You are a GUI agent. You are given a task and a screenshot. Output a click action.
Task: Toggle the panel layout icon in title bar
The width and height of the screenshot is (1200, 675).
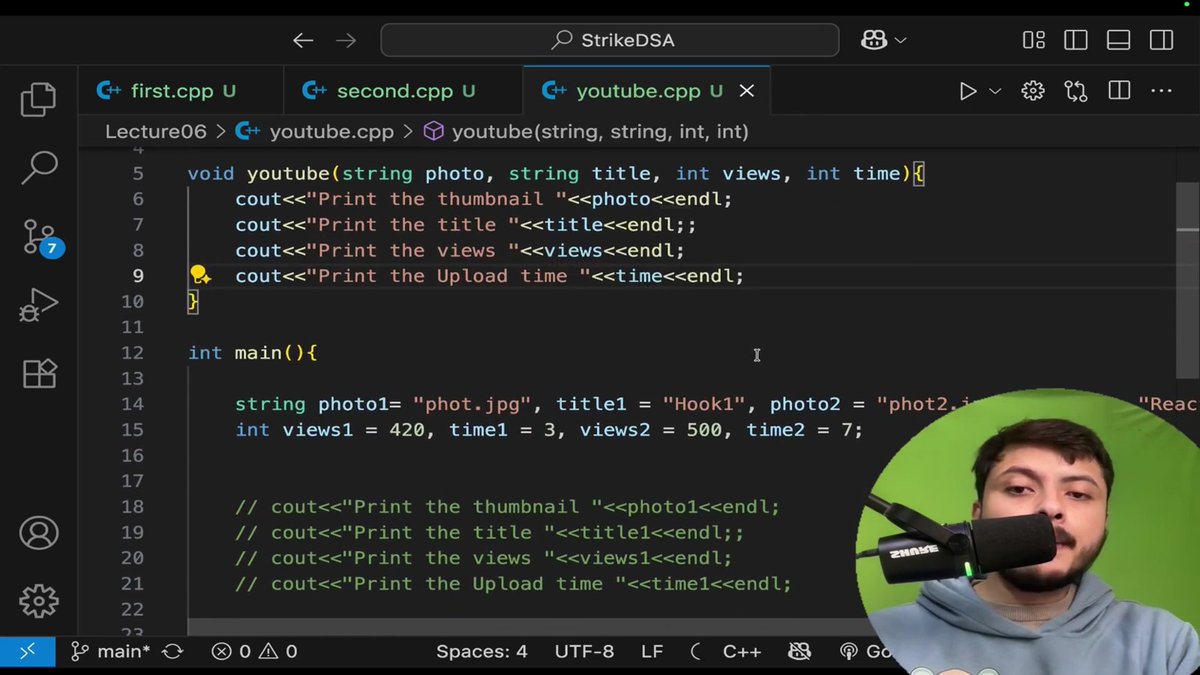1117,40
